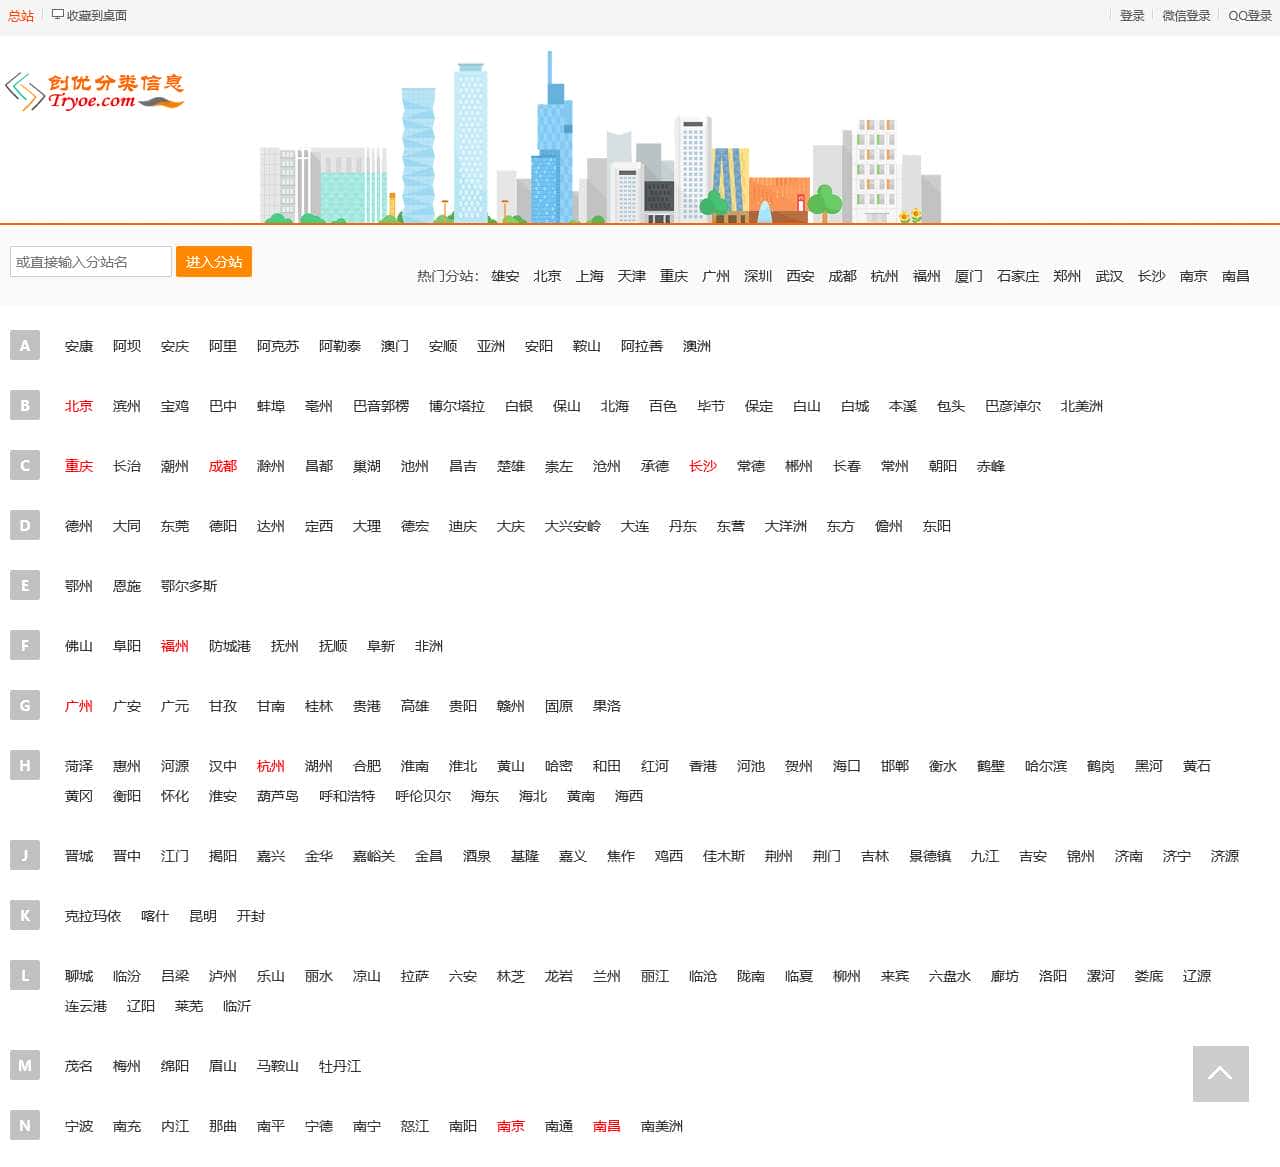Select the letter A index badge
The width and height of the screenshot is (1280, 1167).
pos(25,346)
